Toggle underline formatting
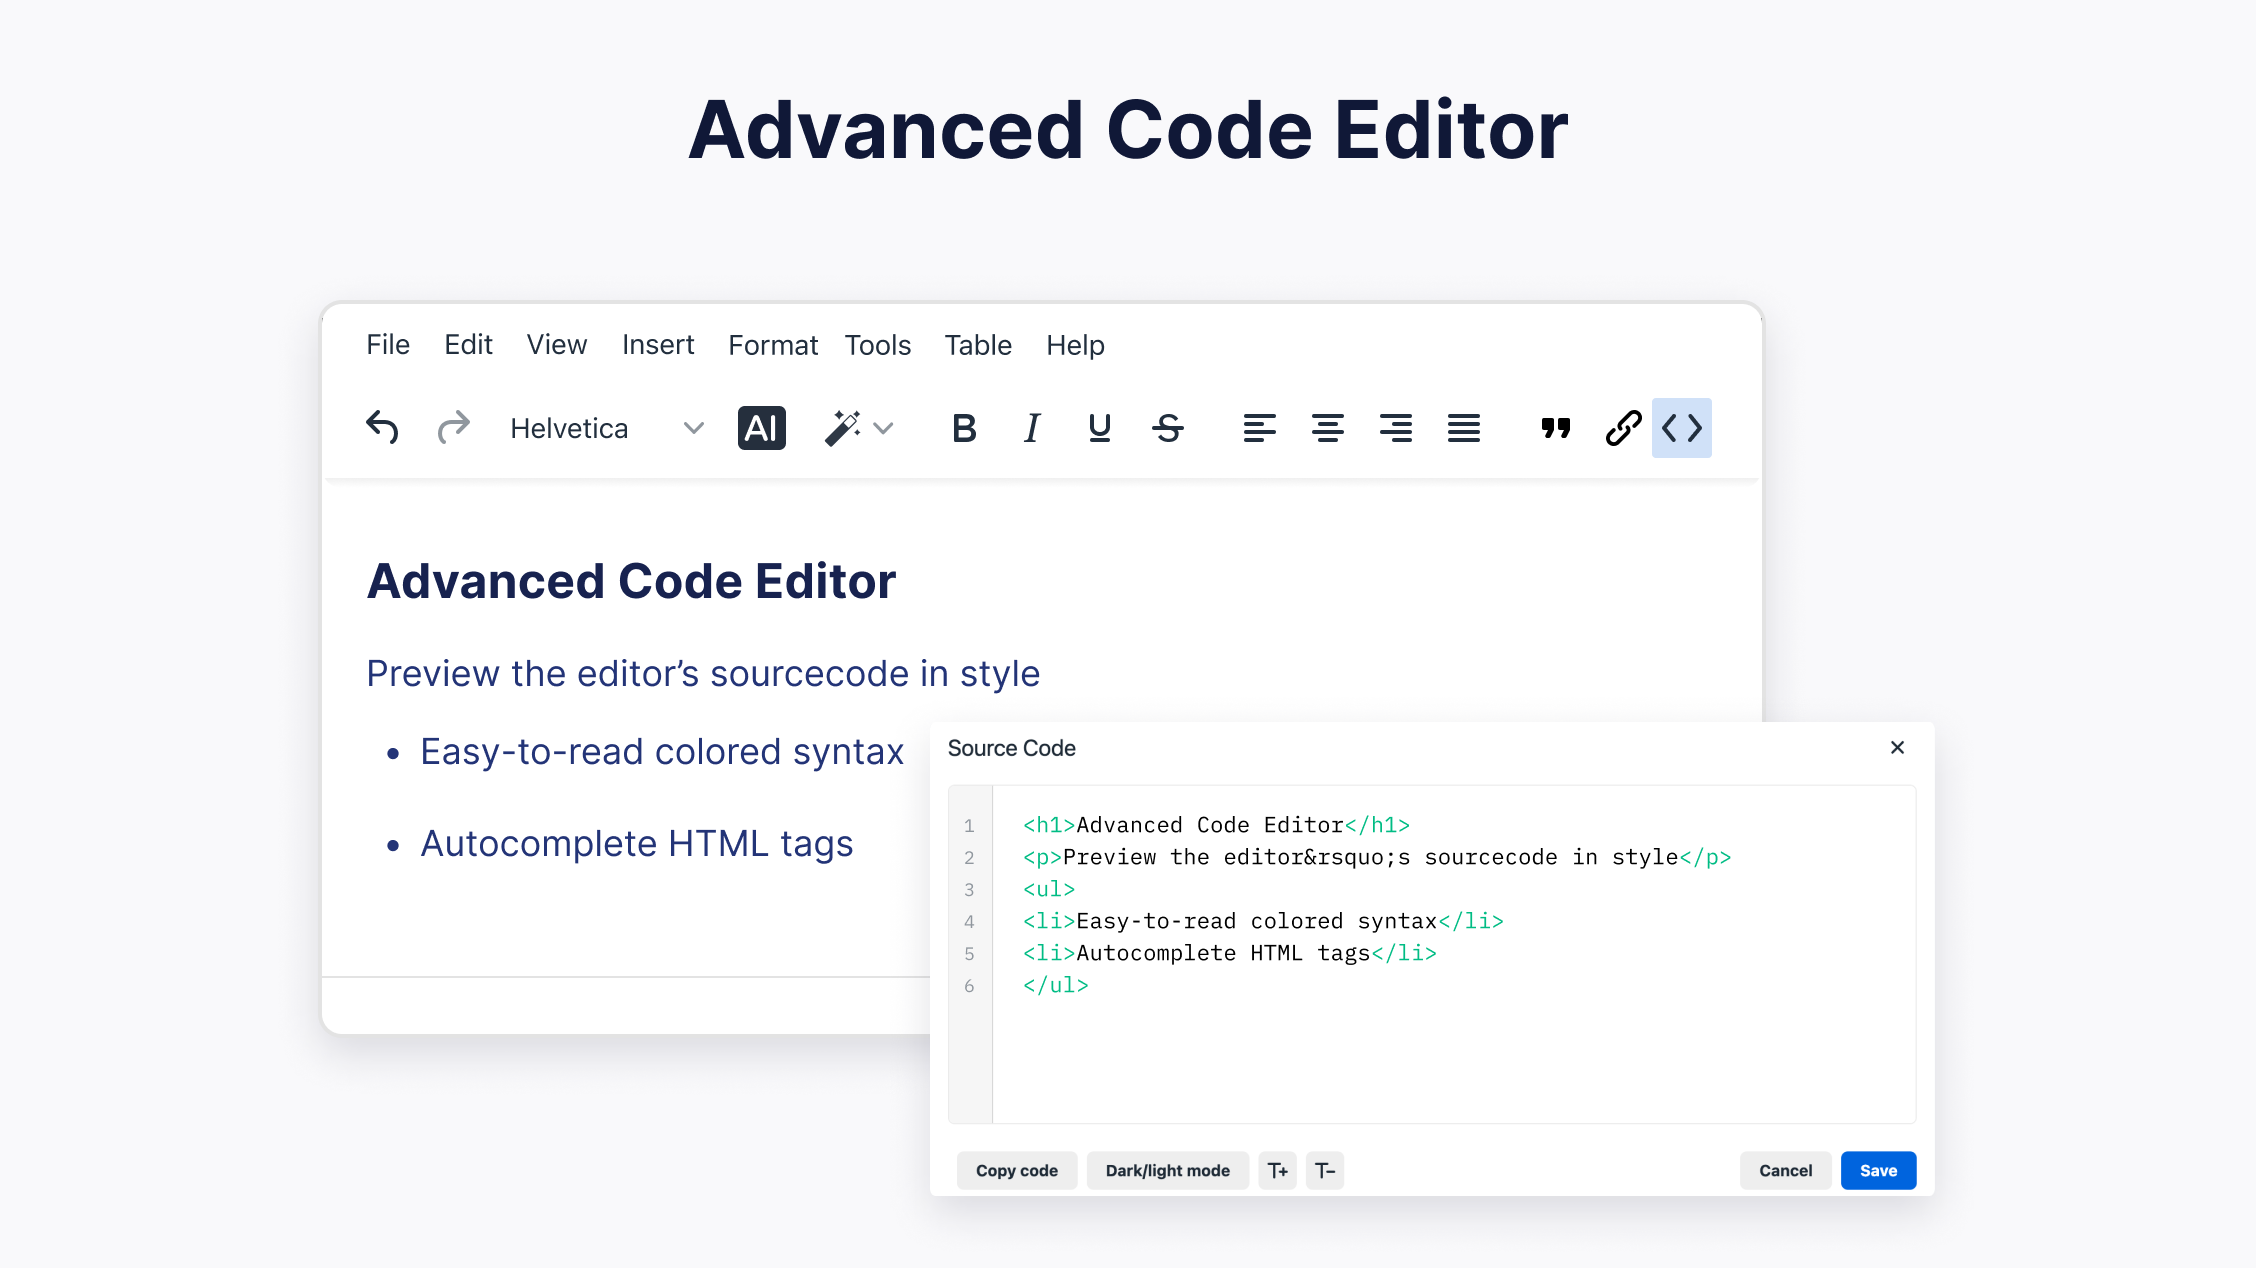The height and width of the screenshot is (1268, 2256). 1099,428
